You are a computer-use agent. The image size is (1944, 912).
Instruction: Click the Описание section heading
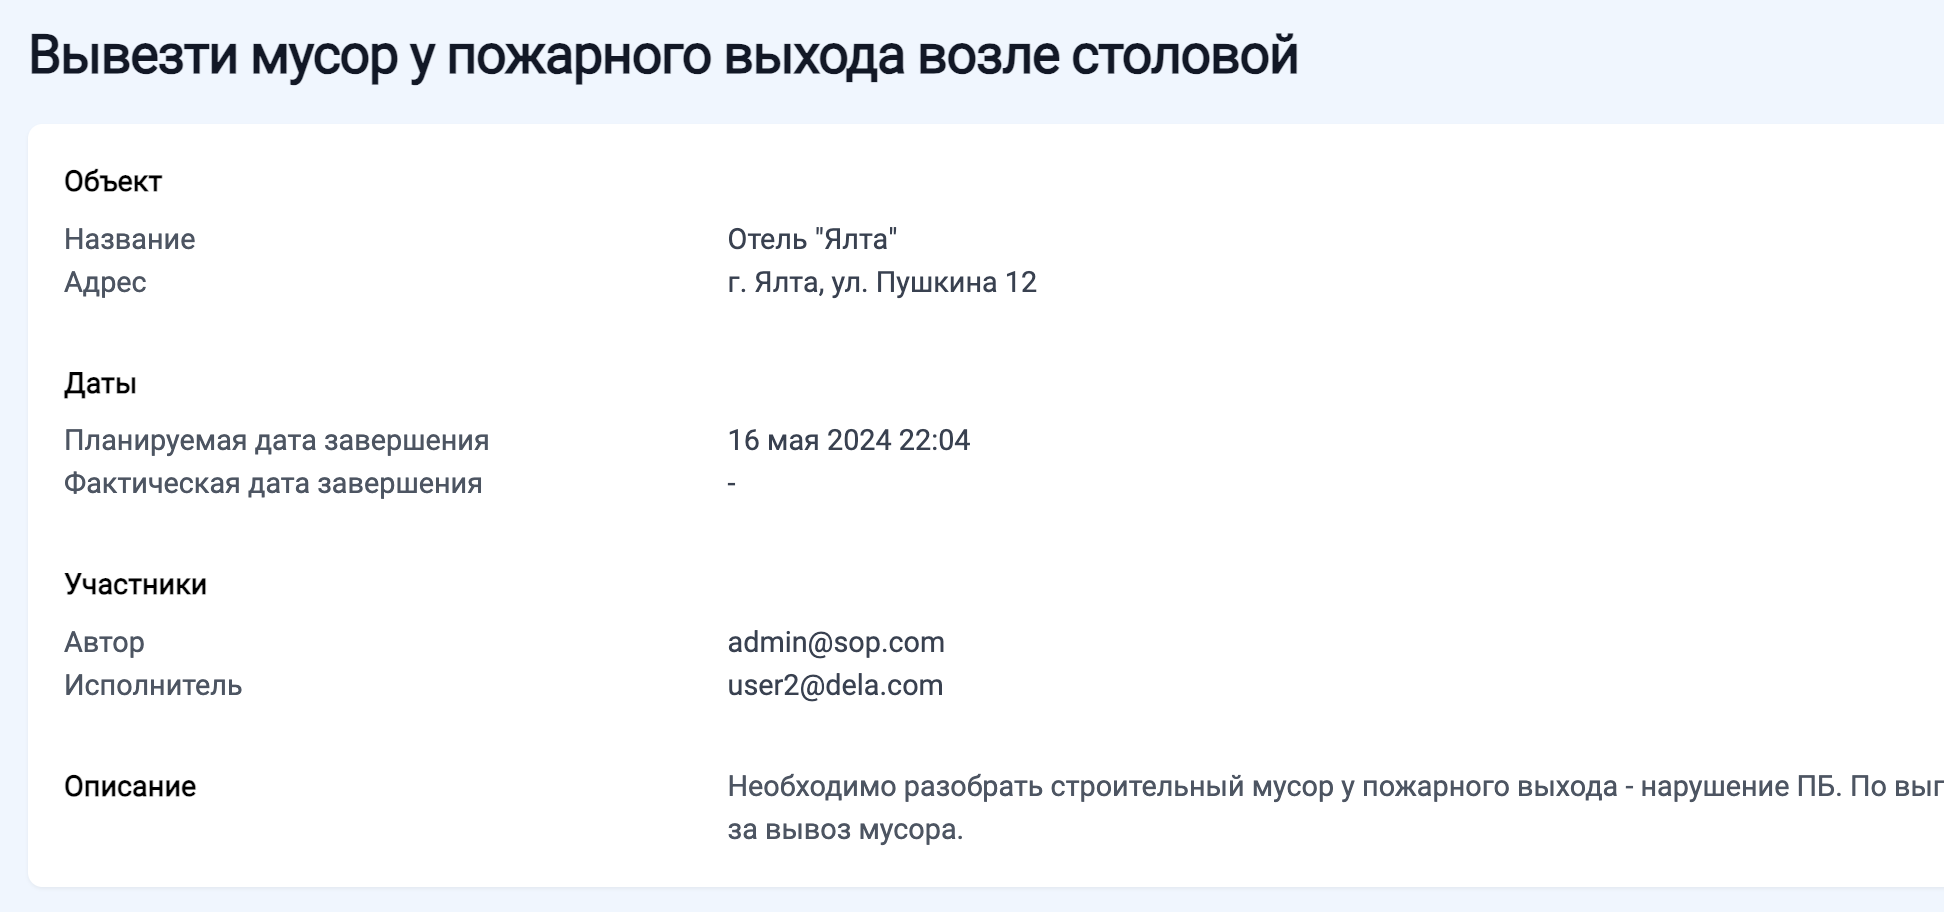tap(130, 787)
